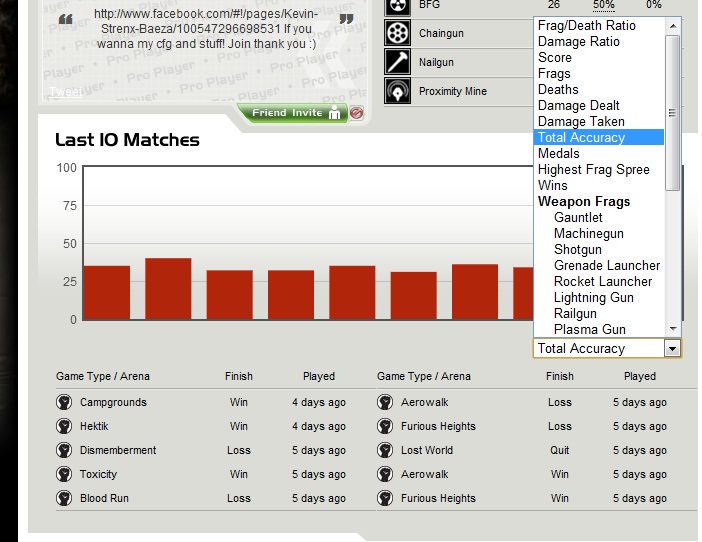Click the dropdown list scroll down arrow
This screenshot has width=702, height=542.
click(x=673, y=328)
